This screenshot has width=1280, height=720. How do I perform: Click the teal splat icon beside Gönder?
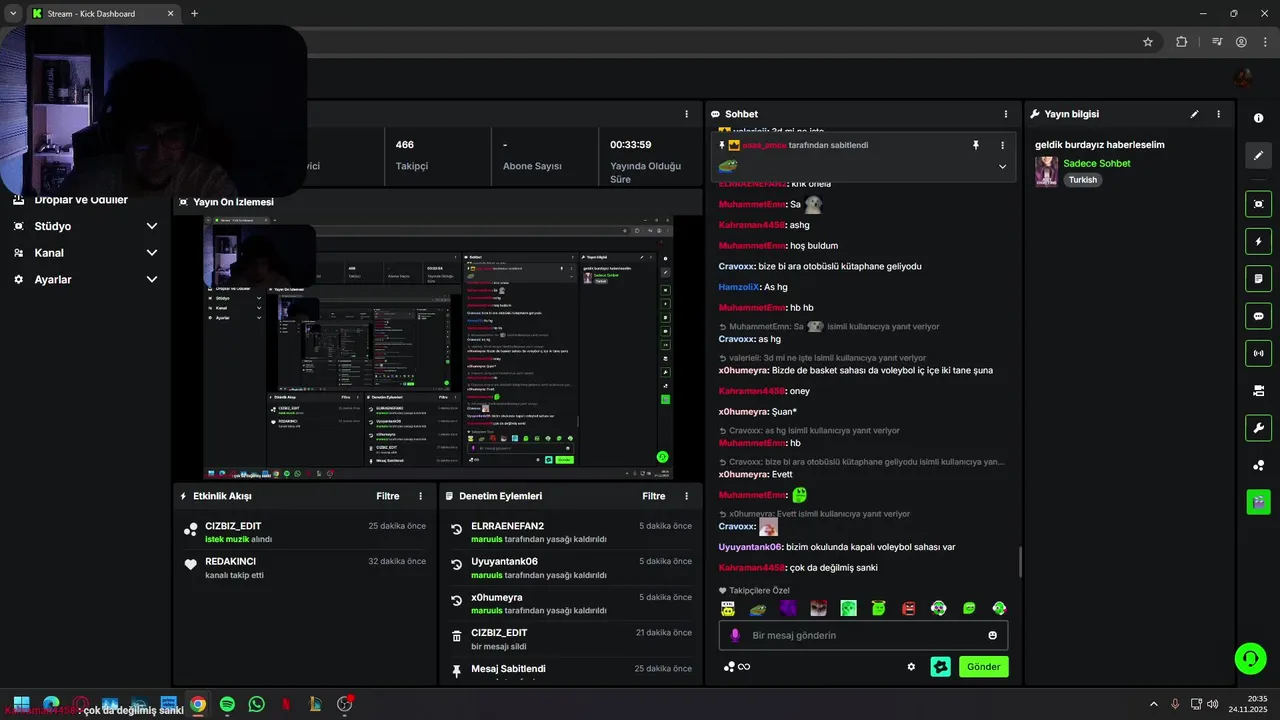point(940,667)
